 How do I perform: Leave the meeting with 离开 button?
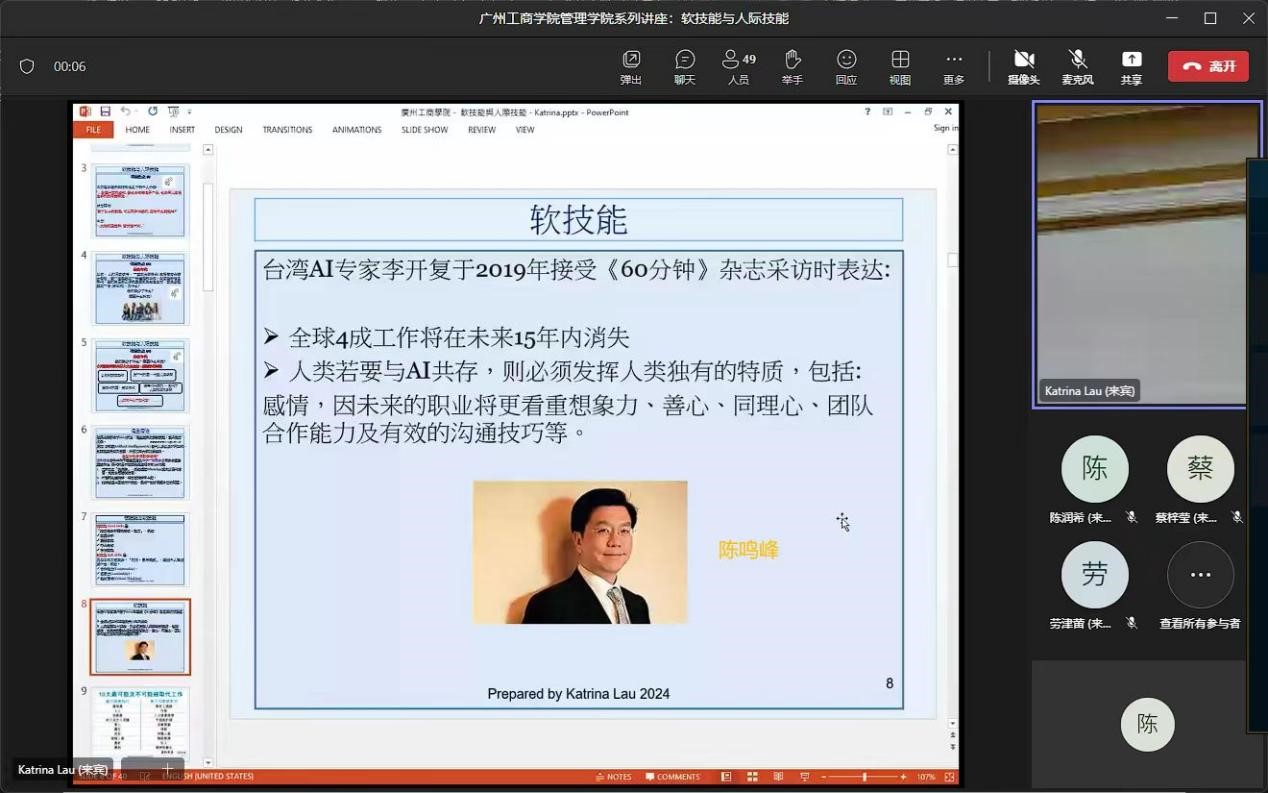1208,66
